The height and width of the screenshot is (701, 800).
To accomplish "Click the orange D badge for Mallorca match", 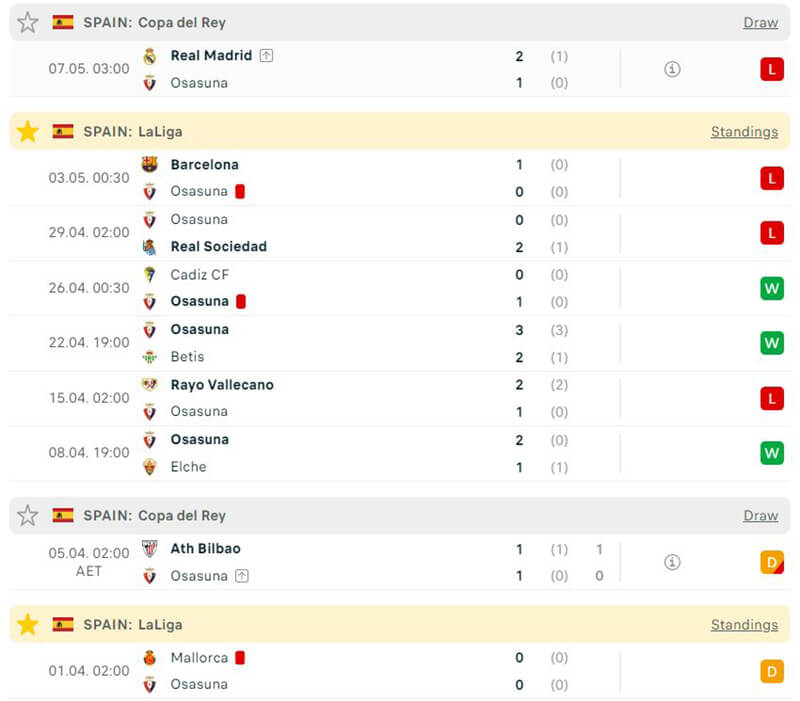I will 771,671.
